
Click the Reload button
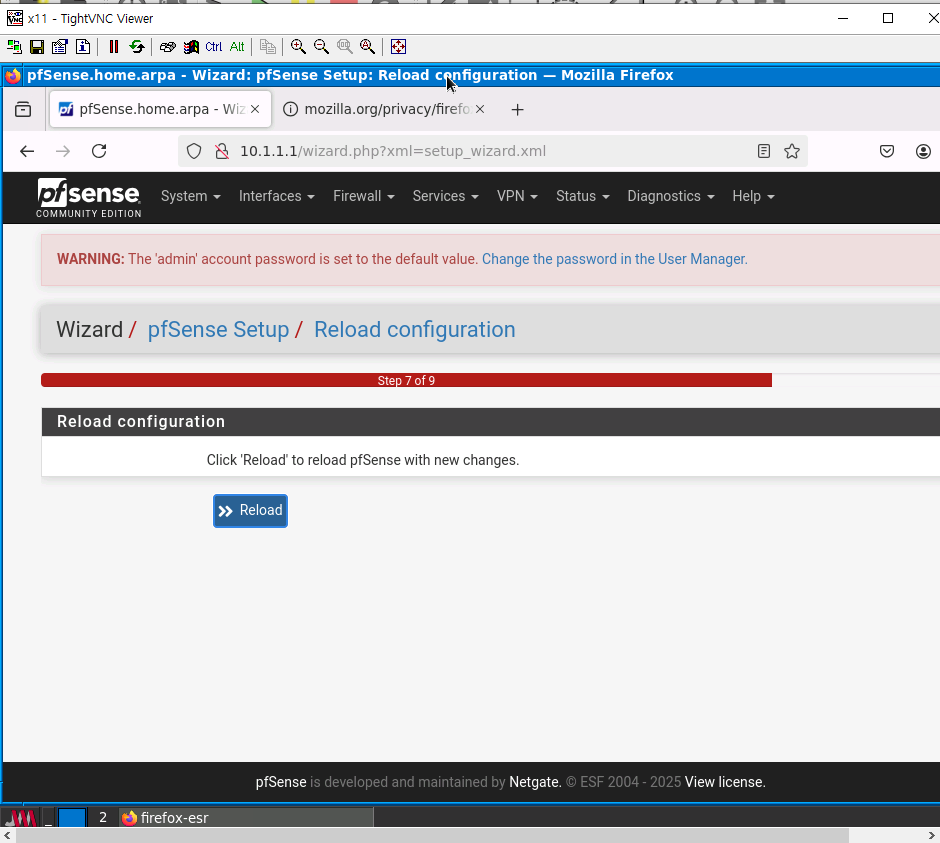tap(251, 511)
